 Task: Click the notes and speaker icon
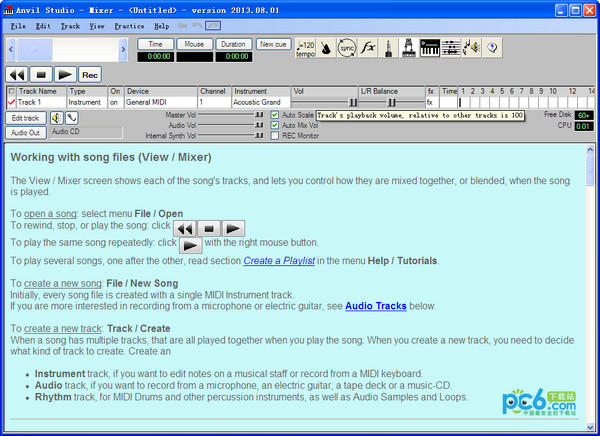click(x=471, y=48)
